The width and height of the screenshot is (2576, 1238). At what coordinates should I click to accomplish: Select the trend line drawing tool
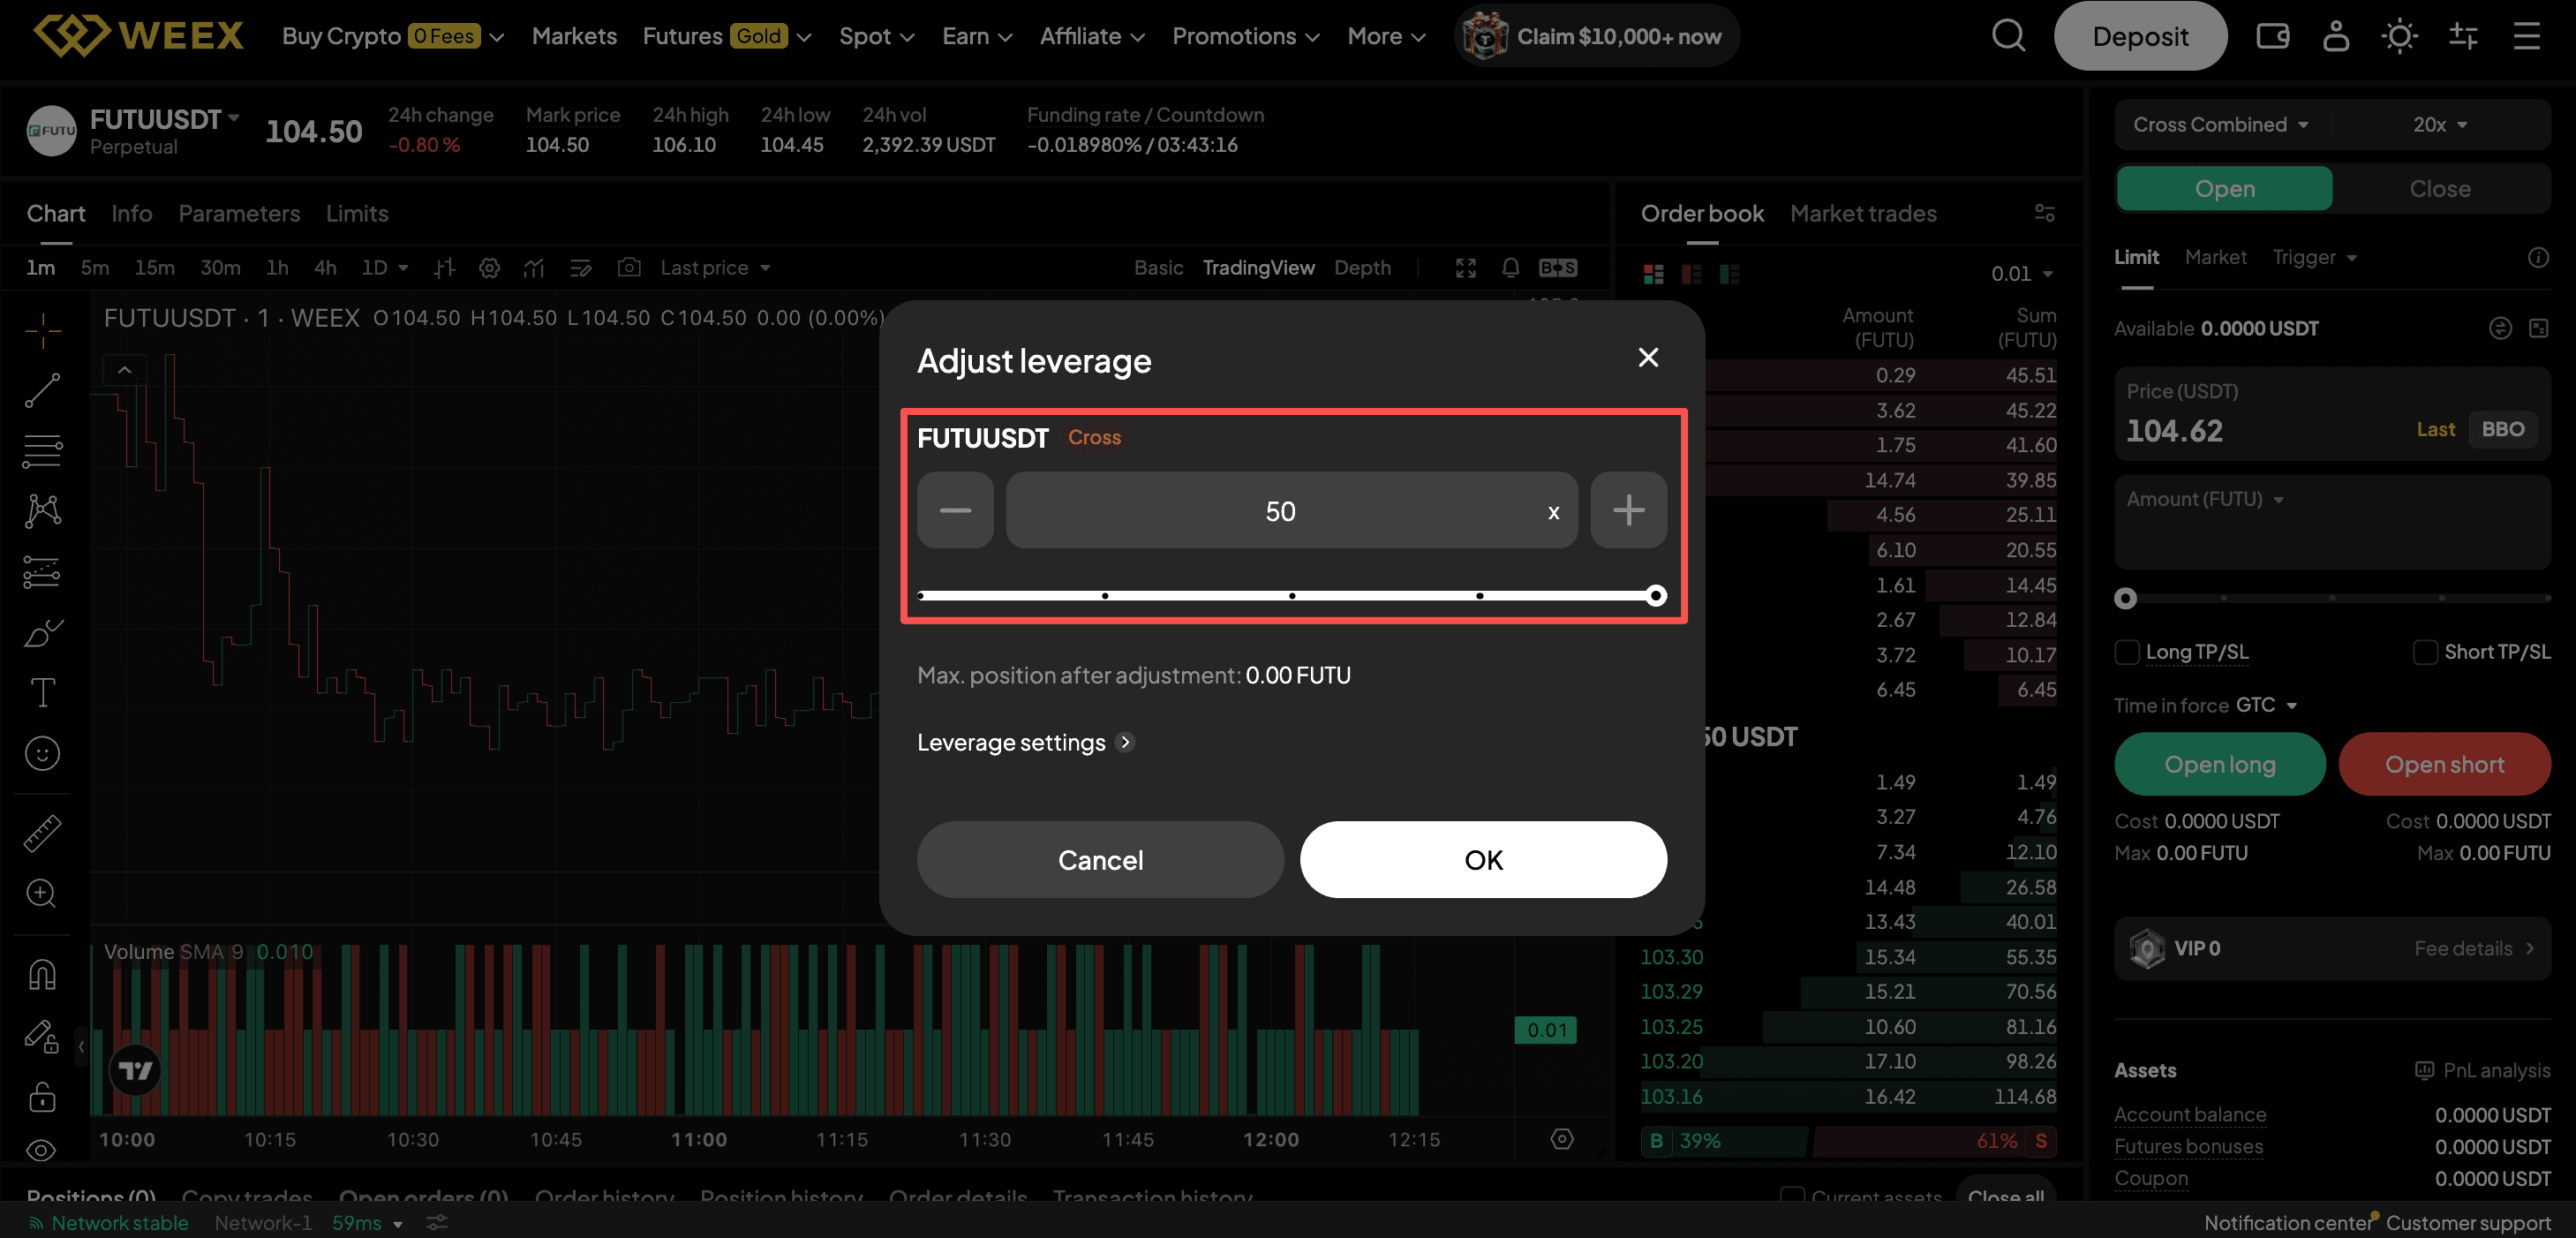(x=42, y=391)
